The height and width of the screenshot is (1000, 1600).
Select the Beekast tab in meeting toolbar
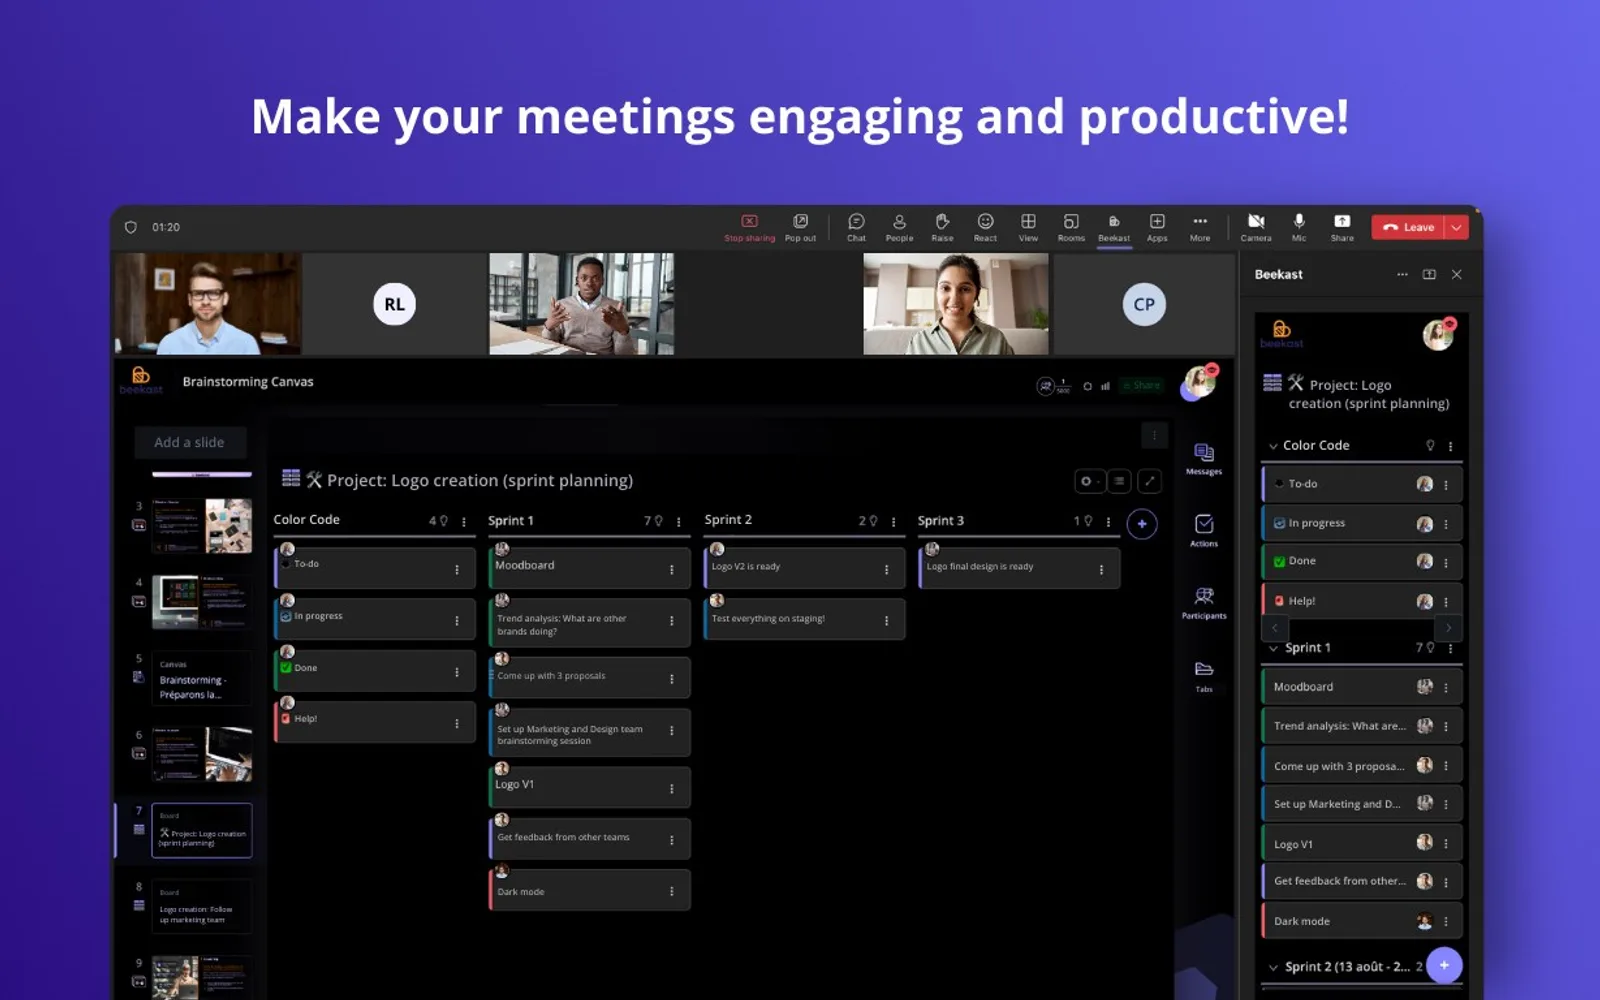(x=1114, y=228)
